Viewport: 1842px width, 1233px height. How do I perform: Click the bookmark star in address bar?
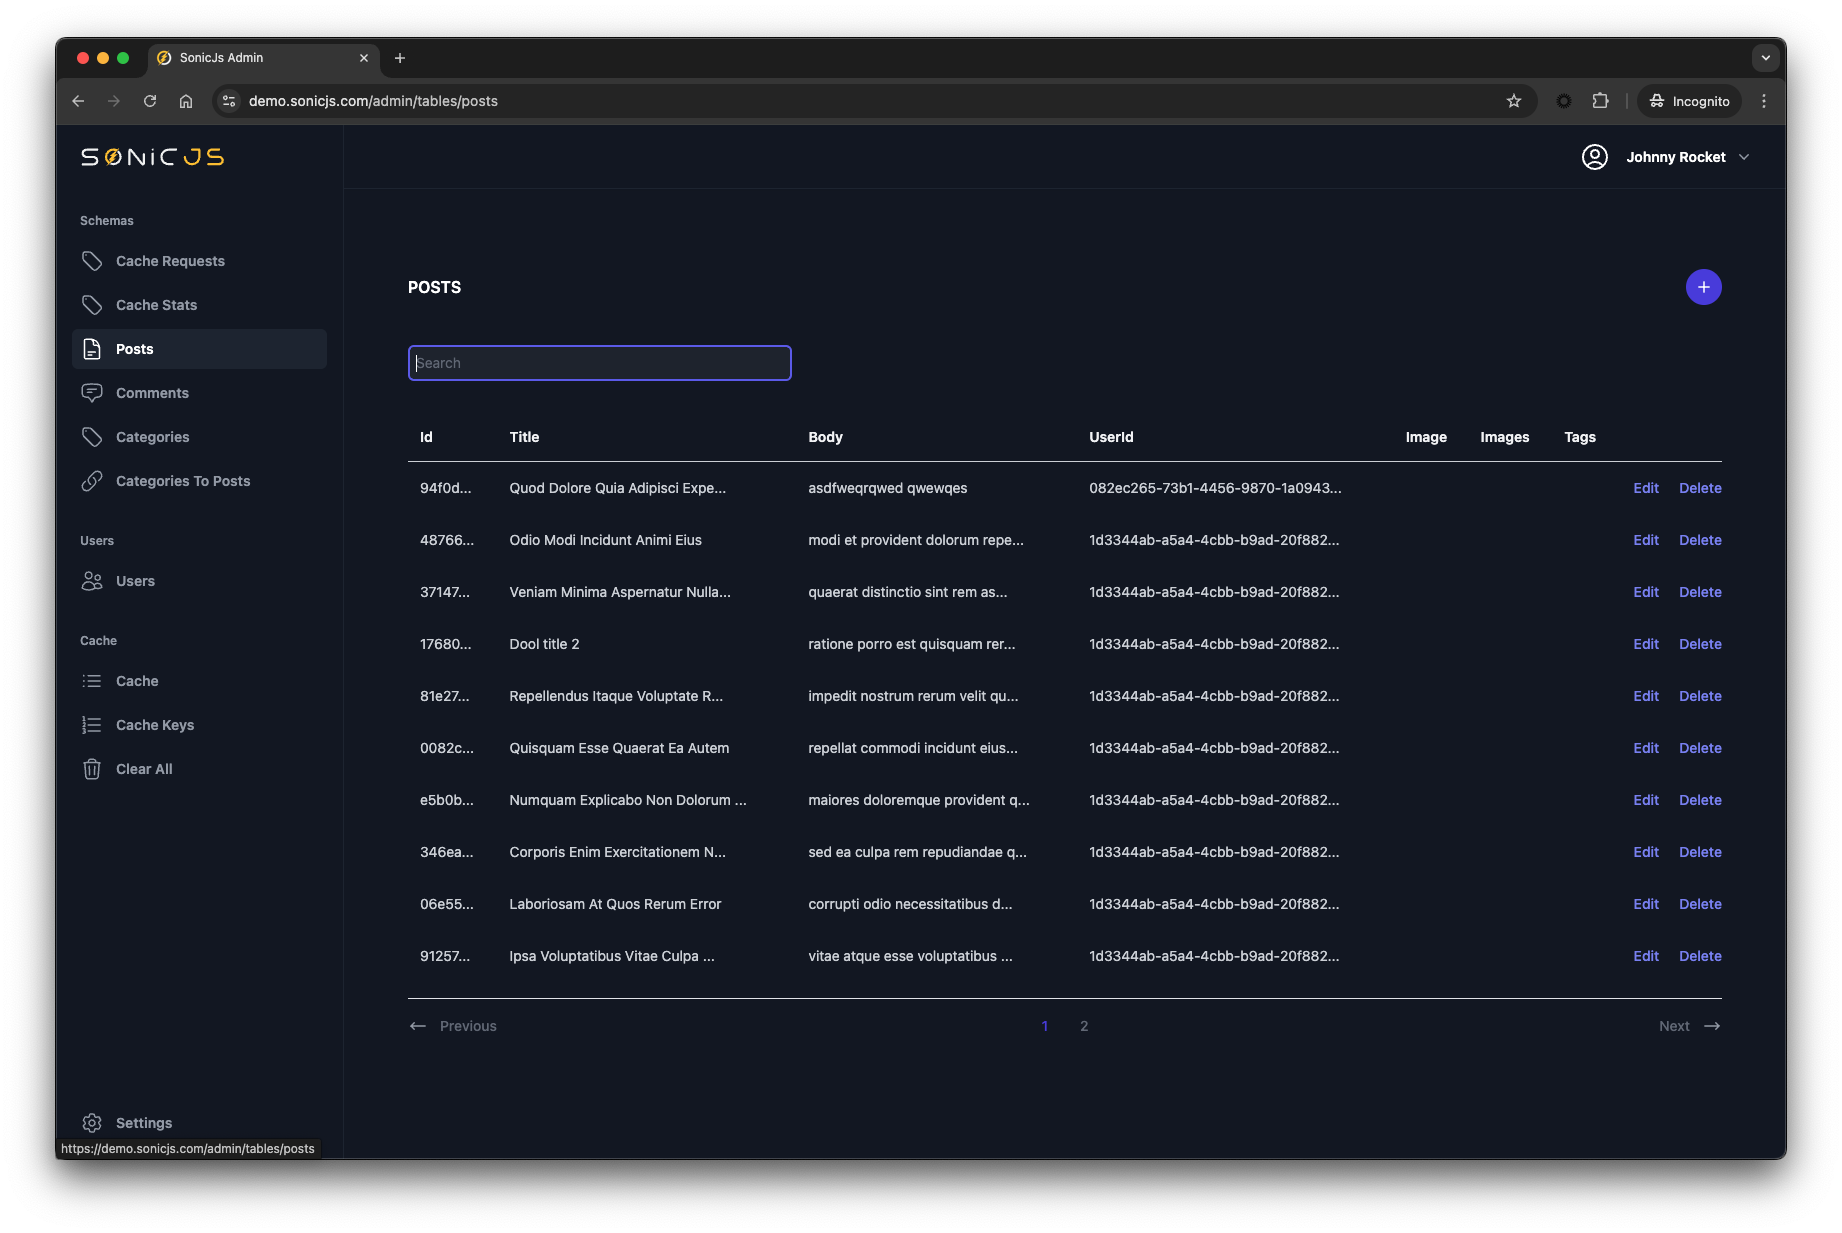1514,101
